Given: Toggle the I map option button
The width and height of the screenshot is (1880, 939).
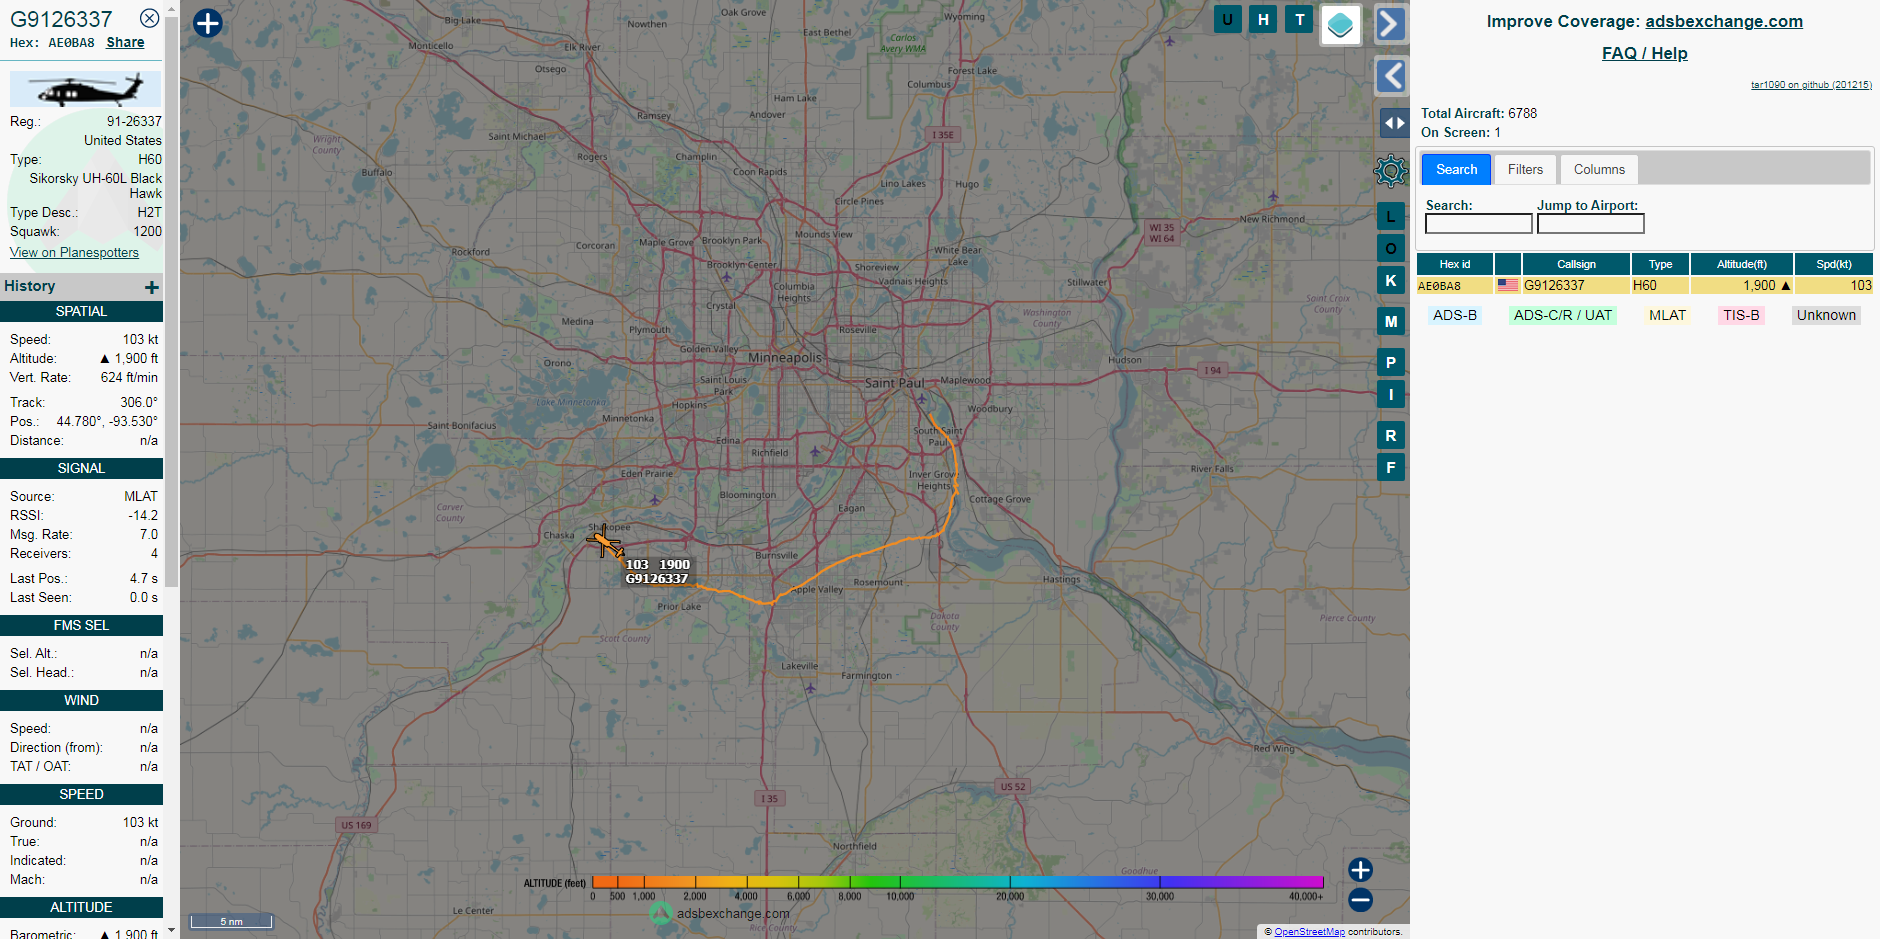Looking at the screenshot, I should [1390, 394].
